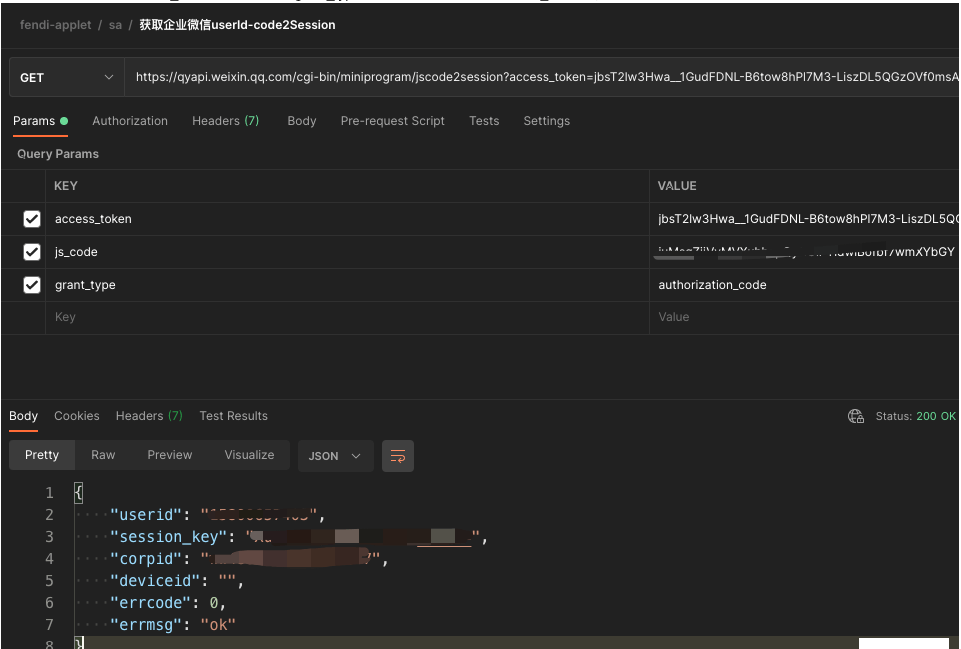Click the "deviceid" key in response
Image resolution: width=961 pixels, height=649 pixels.
[155, 581]
